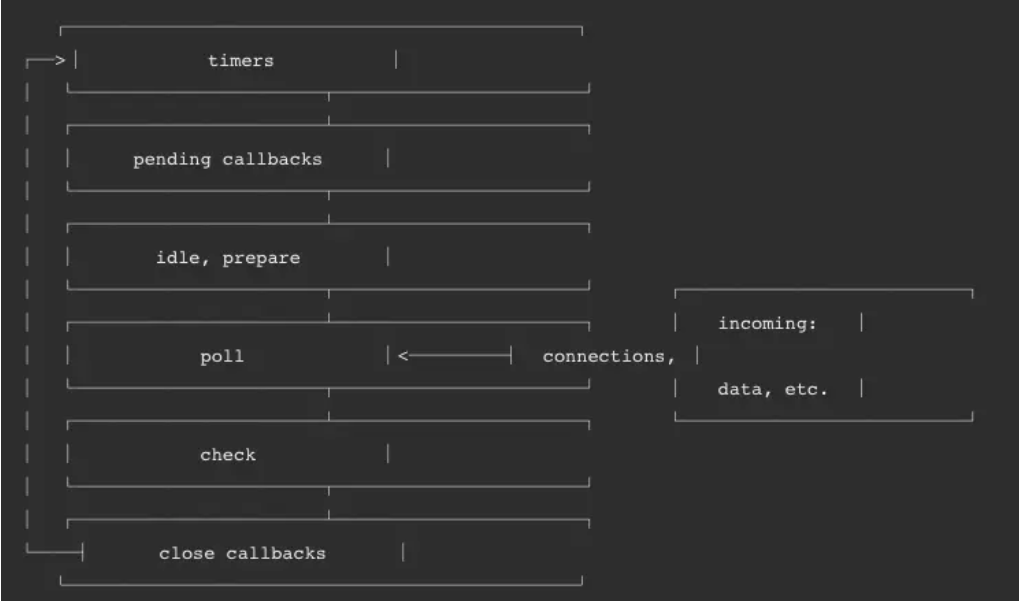
Task: Click the loop line exiting close callbacks box
Action: tap(55, 552)
